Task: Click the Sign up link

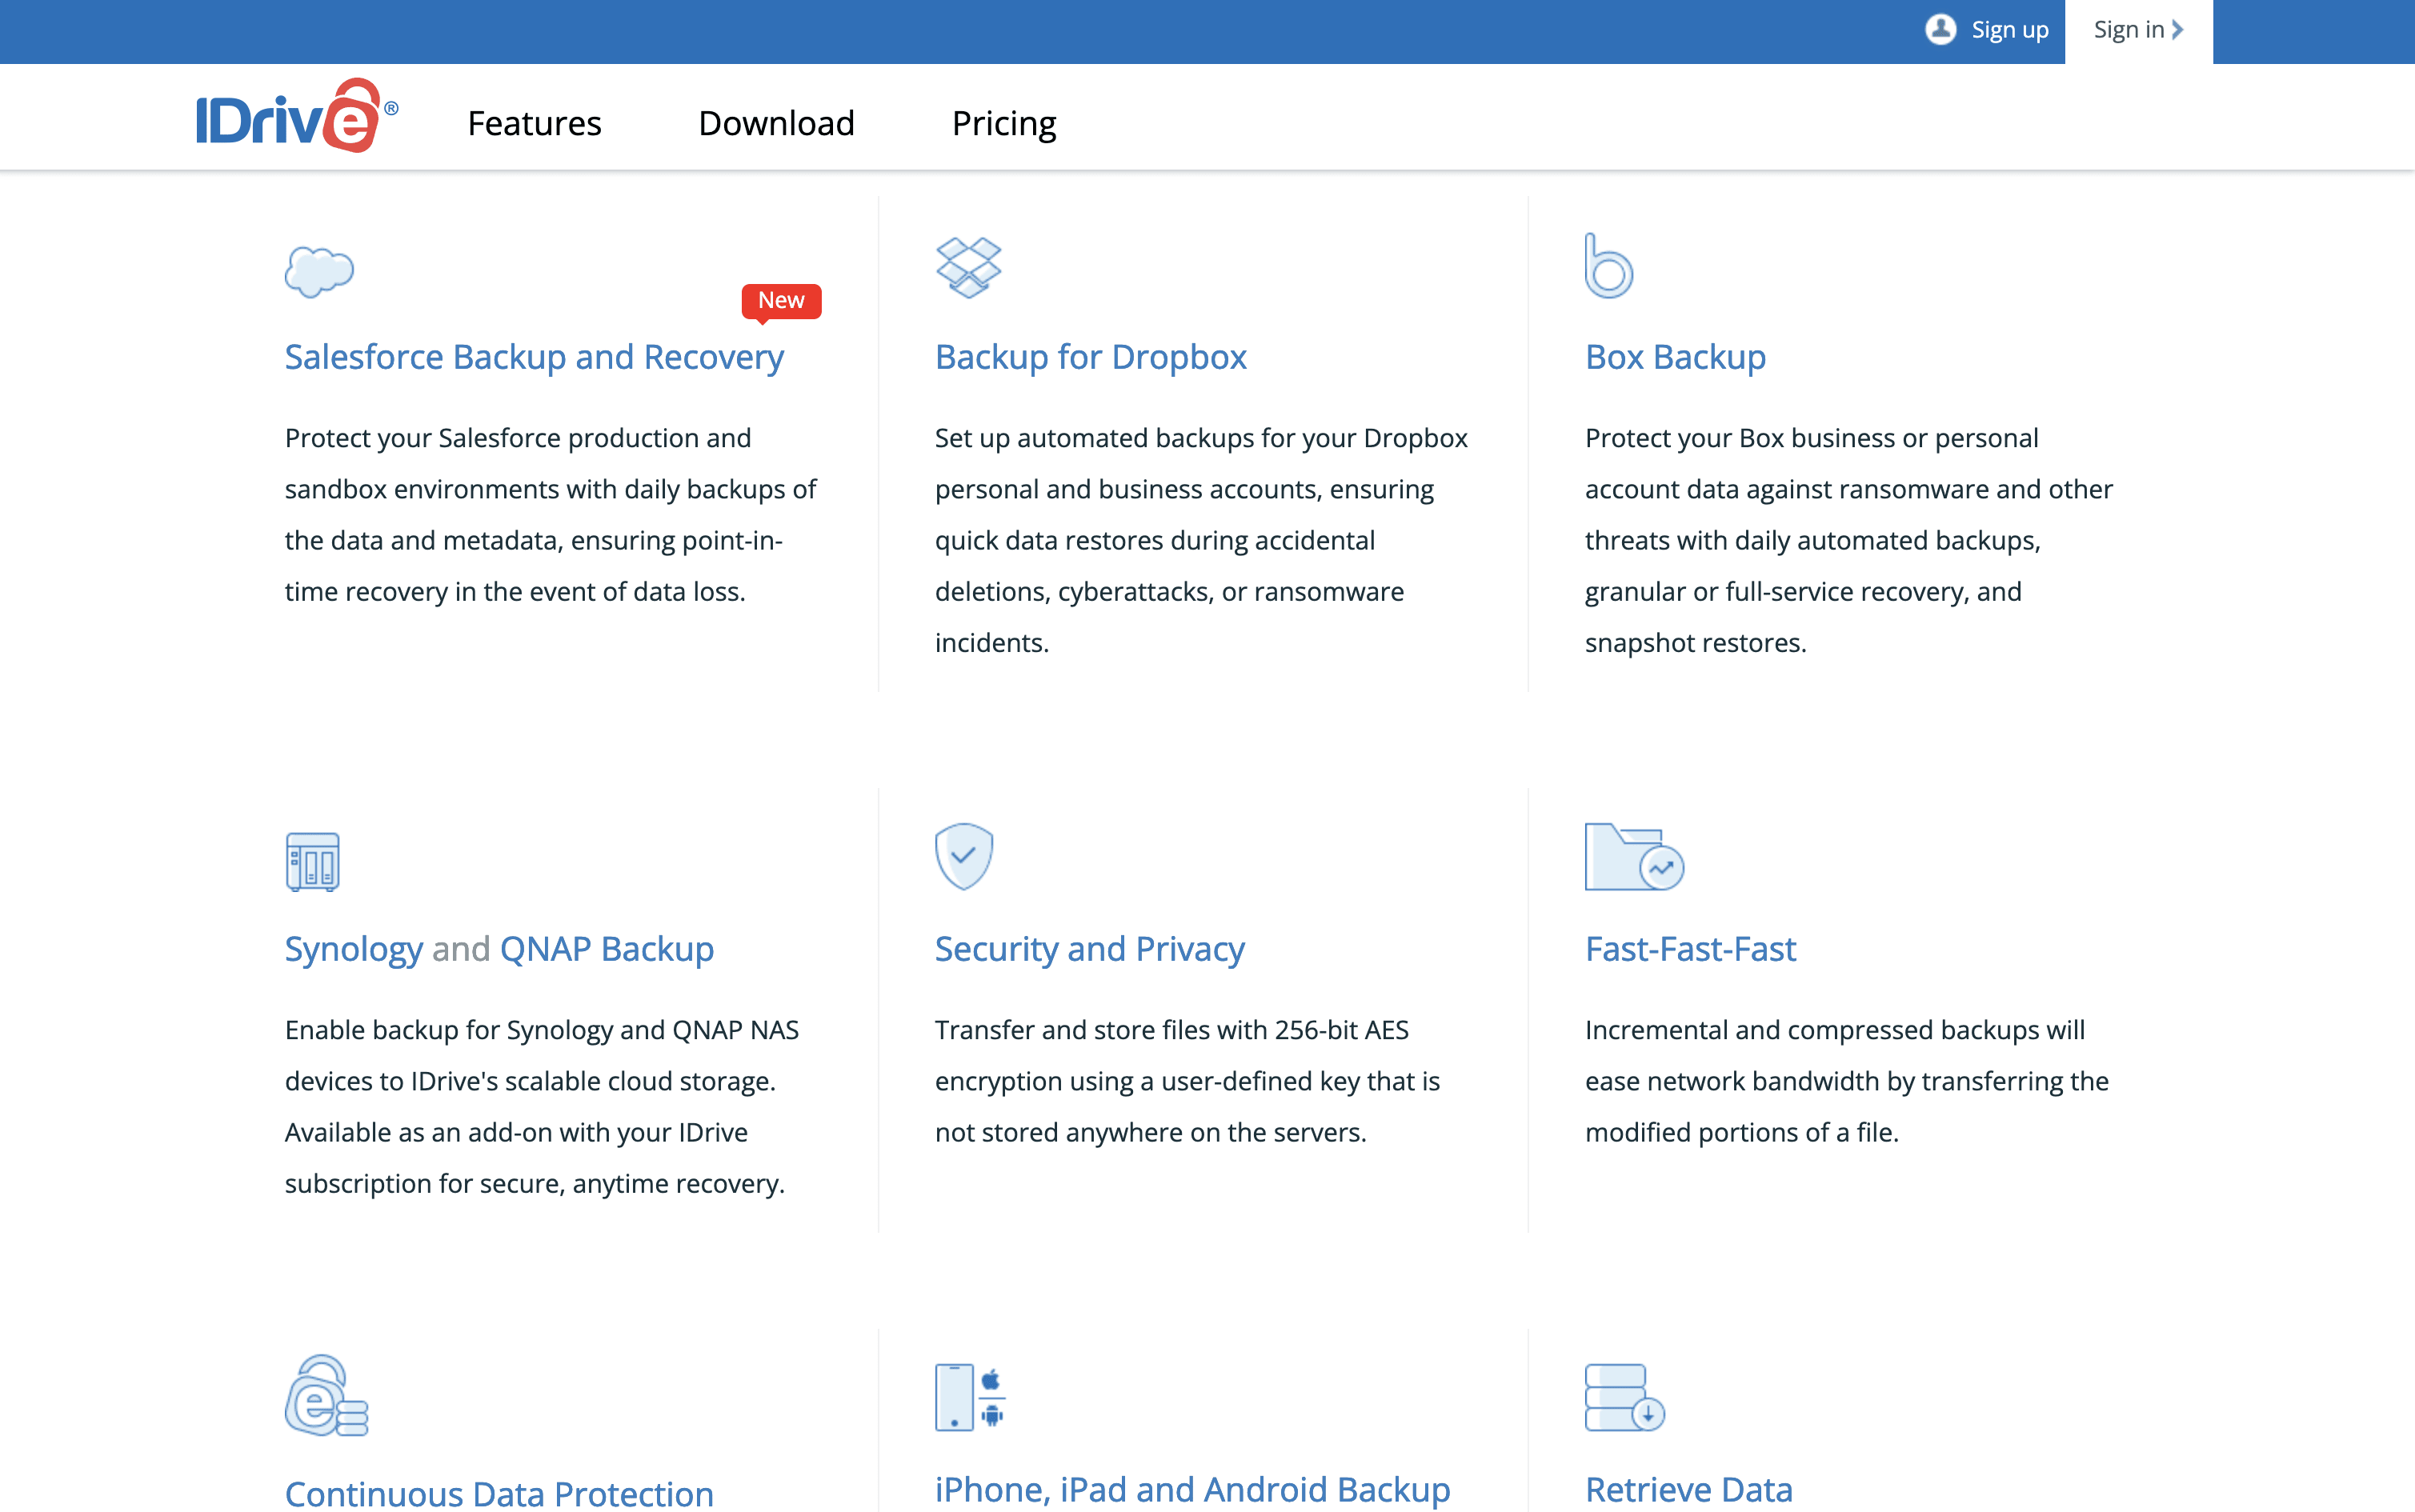Action: pos(2009,30)
